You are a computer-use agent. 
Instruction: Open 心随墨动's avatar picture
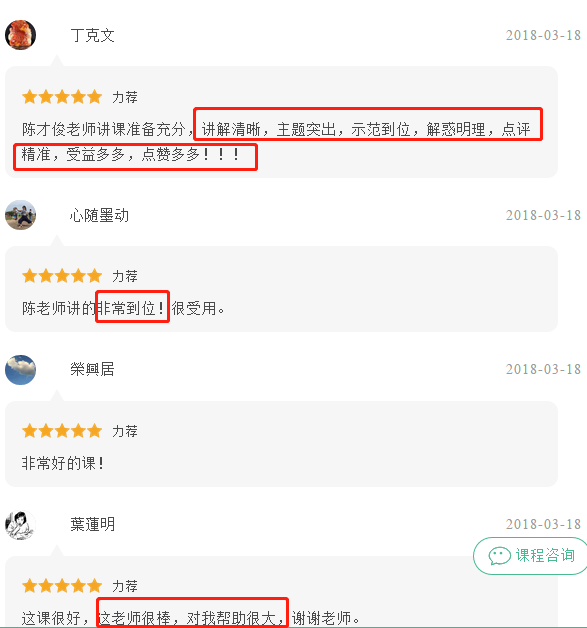(x=20, y=215)
